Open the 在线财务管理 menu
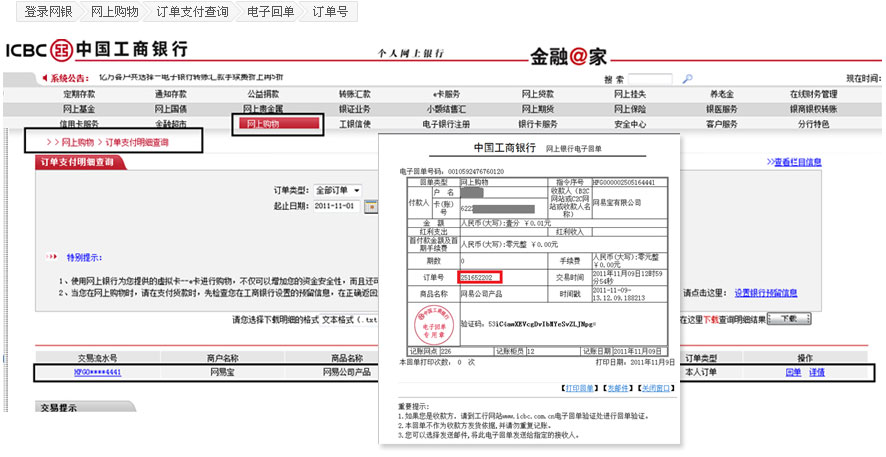 coord(813,94)
